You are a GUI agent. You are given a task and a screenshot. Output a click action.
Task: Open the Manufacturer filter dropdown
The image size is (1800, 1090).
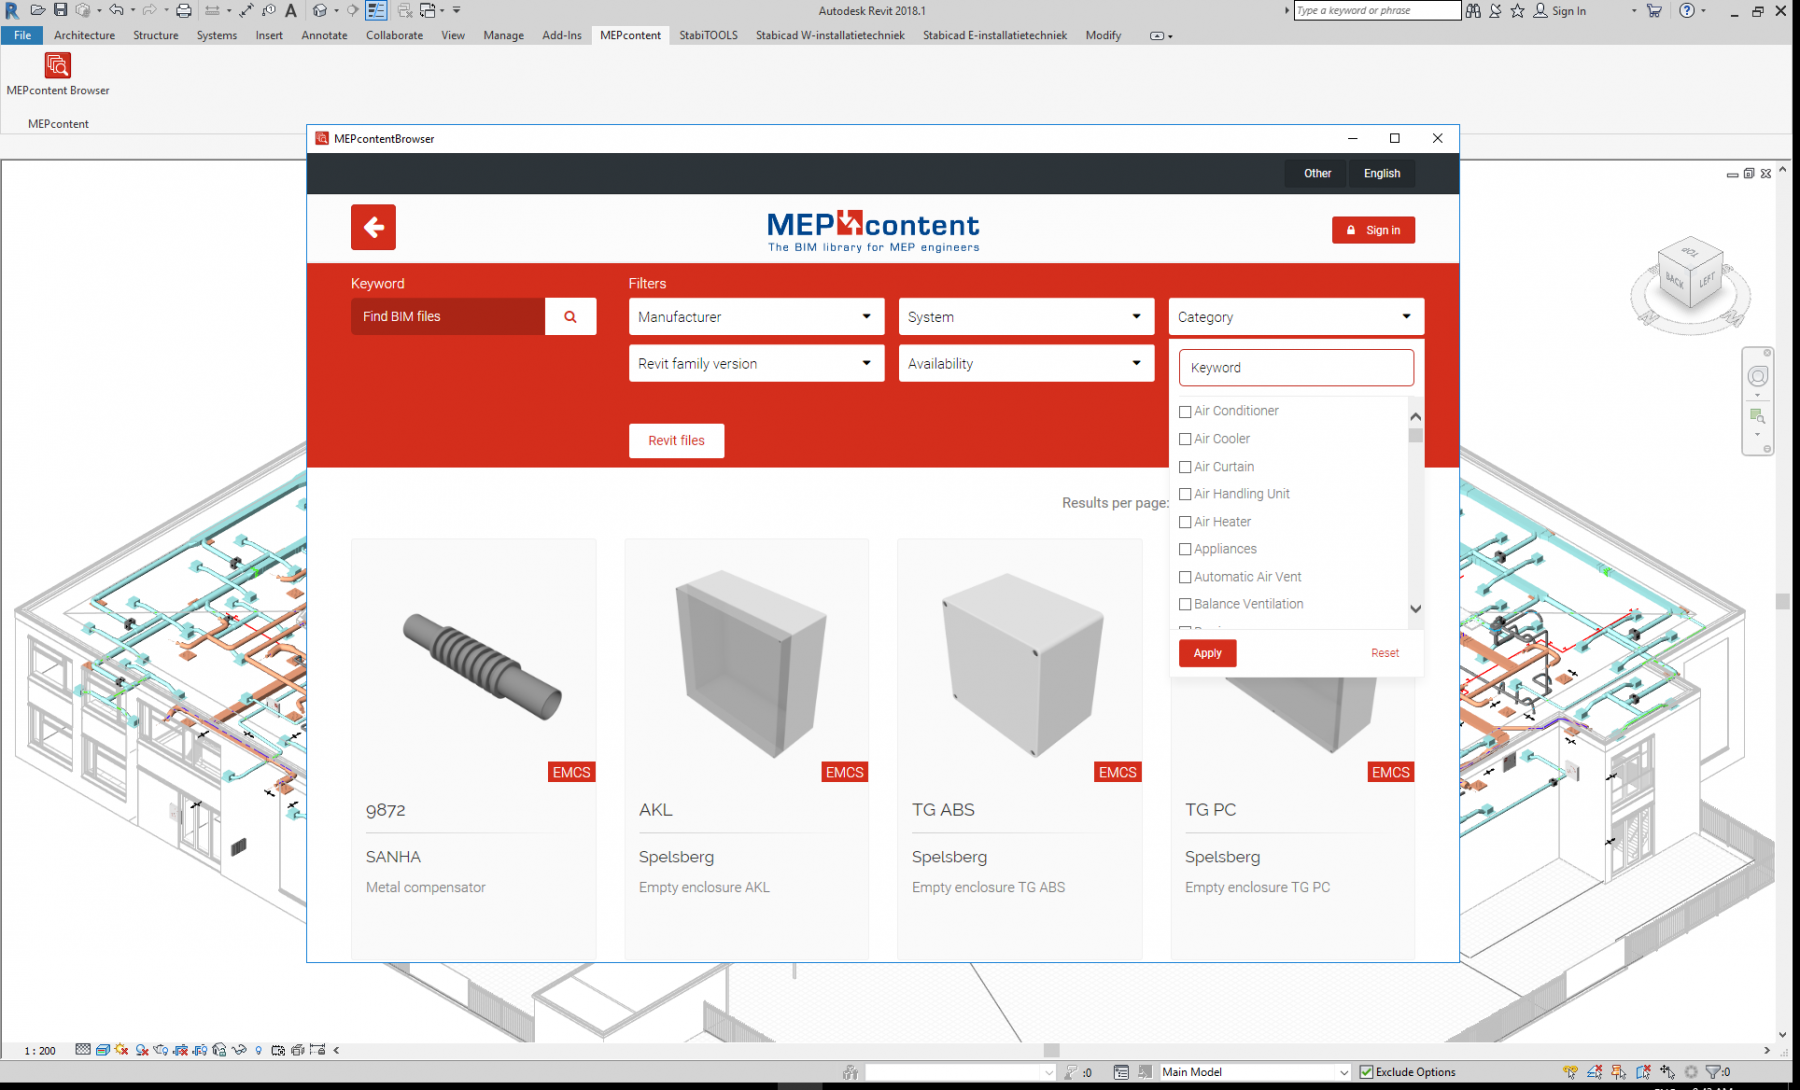pyautogui.click(x=756, y=317)
